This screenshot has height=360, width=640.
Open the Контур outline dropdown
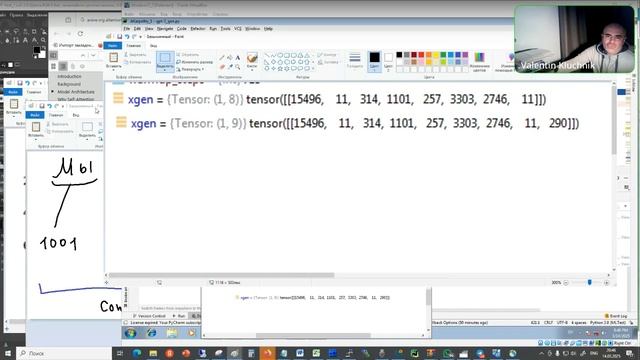pos(327,55)
